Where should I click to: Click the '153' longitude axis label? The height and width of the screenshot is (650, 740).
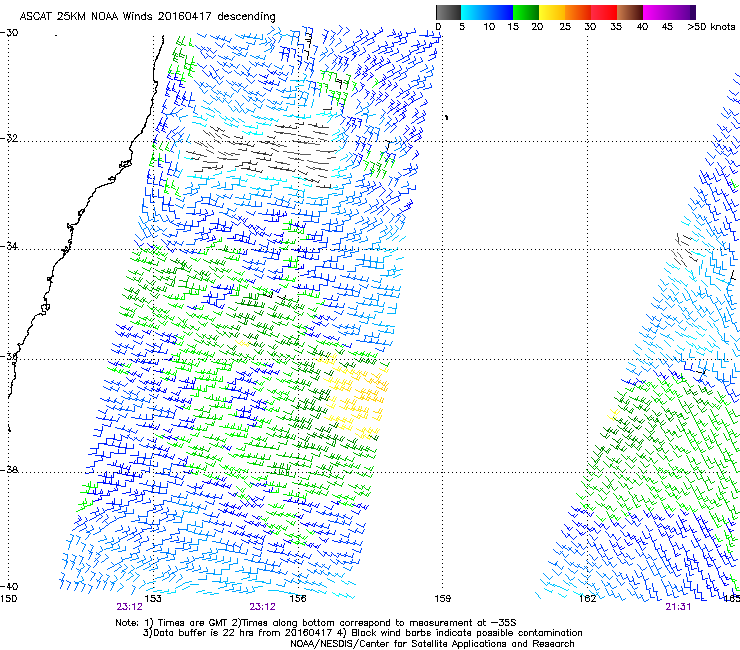coord(153,599)
